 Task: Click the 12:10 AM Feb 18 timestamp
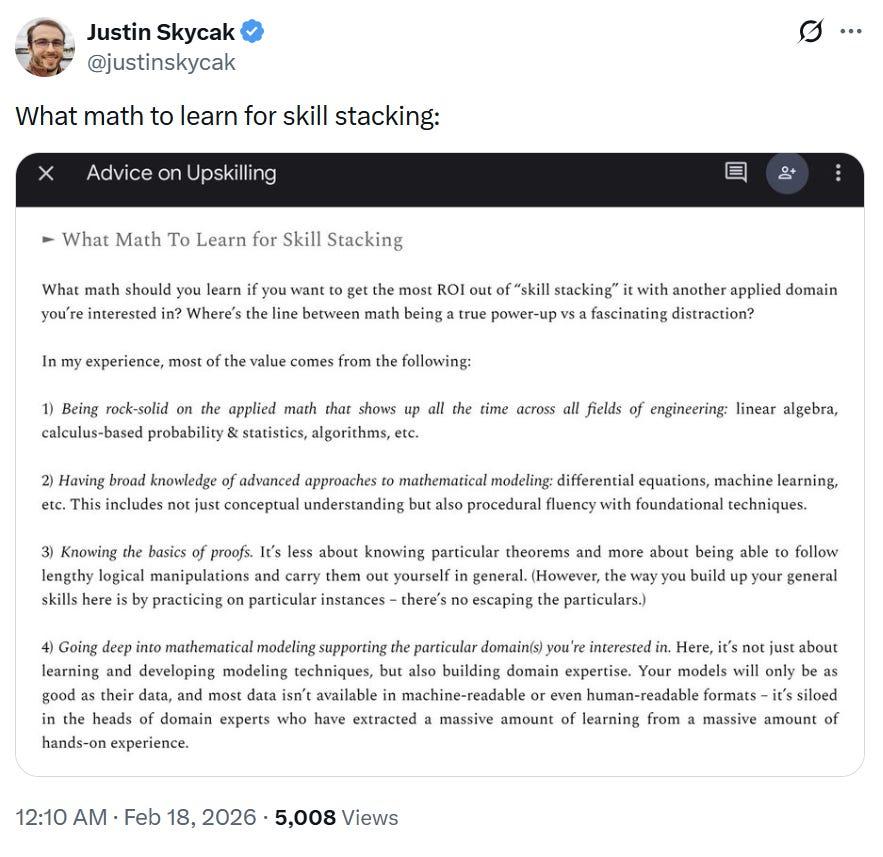136,817
